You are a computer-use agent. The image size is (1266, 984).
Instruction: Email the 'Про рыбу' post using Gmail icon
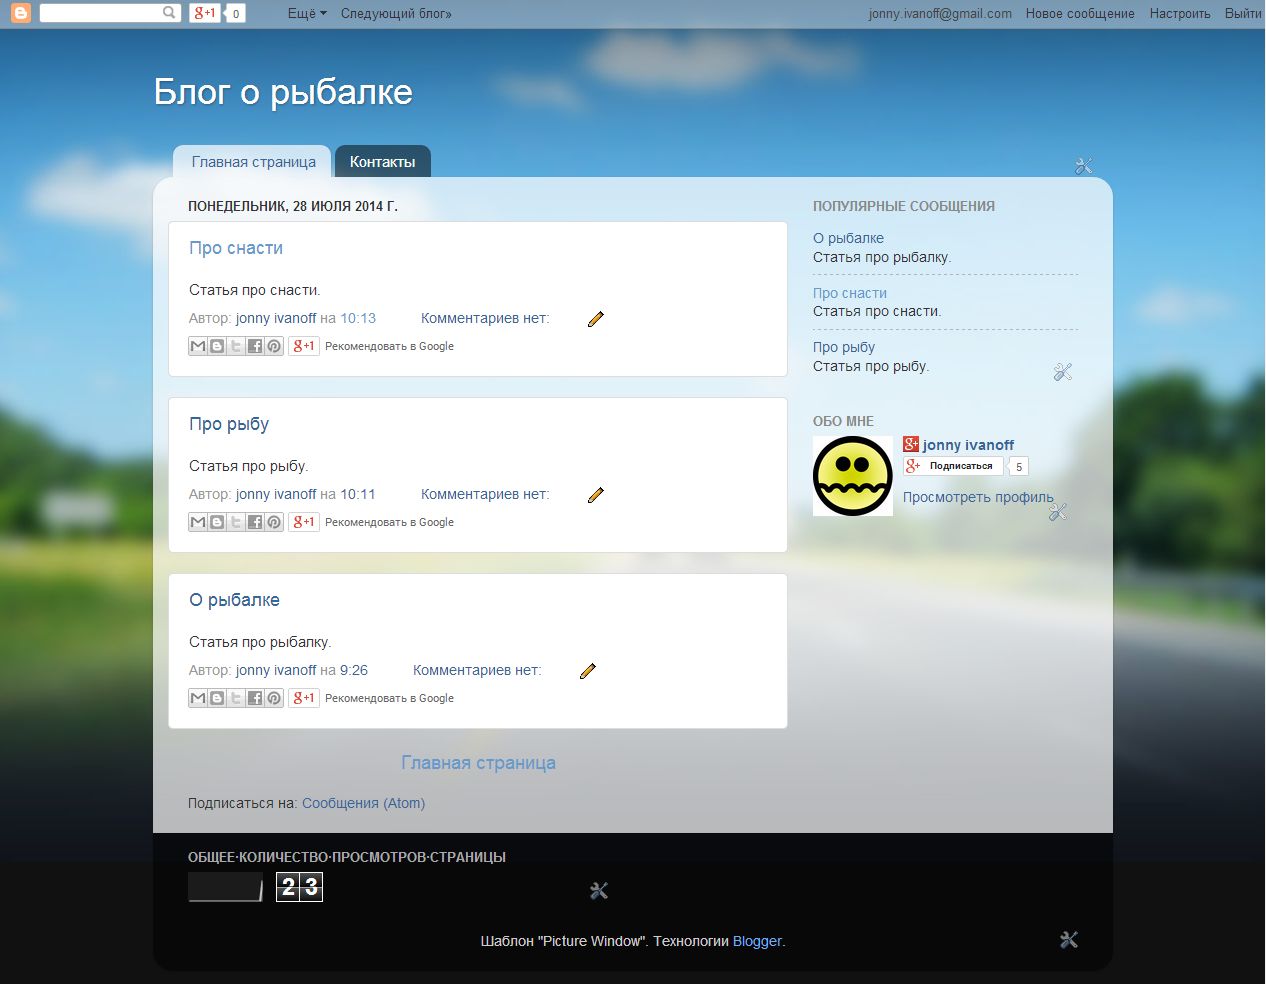tap(198, 522)
